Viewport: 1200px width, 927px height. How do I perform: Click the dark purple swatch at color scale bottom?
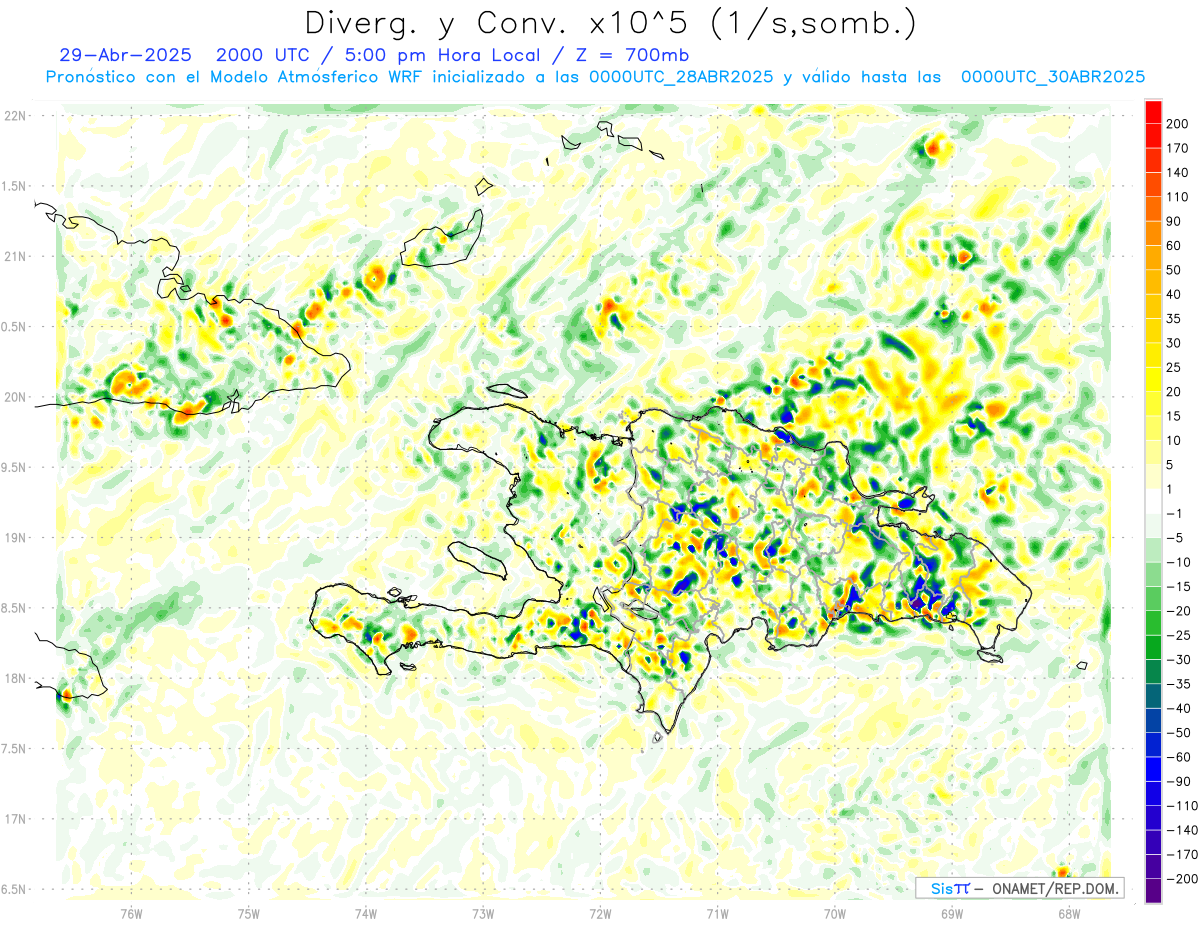(1153, 890)
